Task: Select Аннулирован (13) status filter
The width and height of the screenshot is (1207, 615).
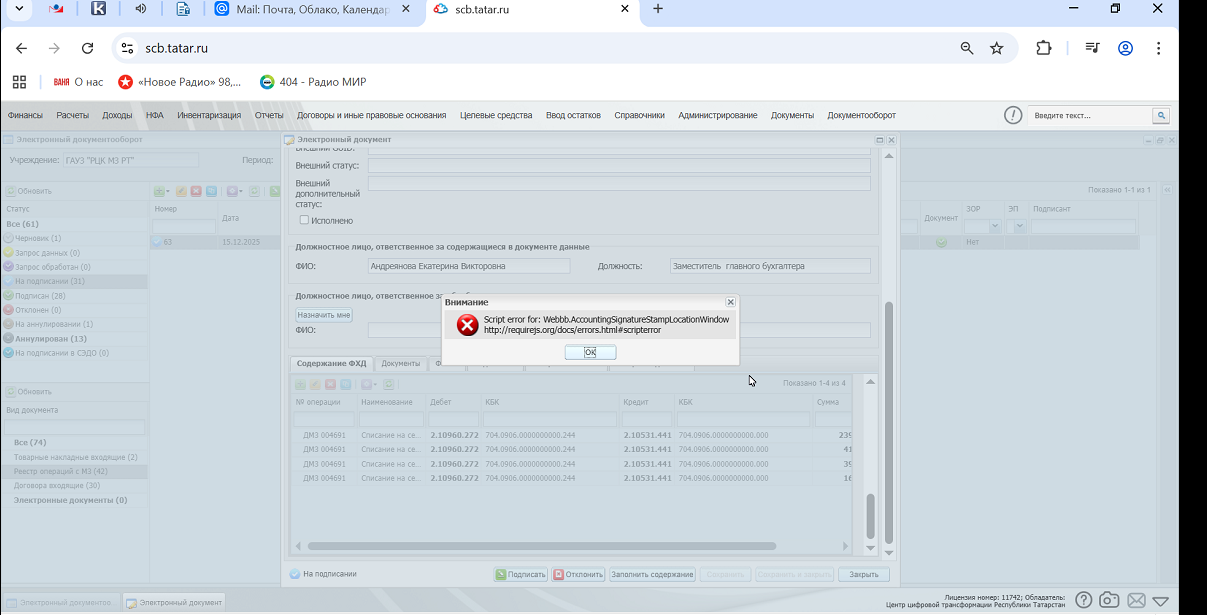Action: [74, 339]
